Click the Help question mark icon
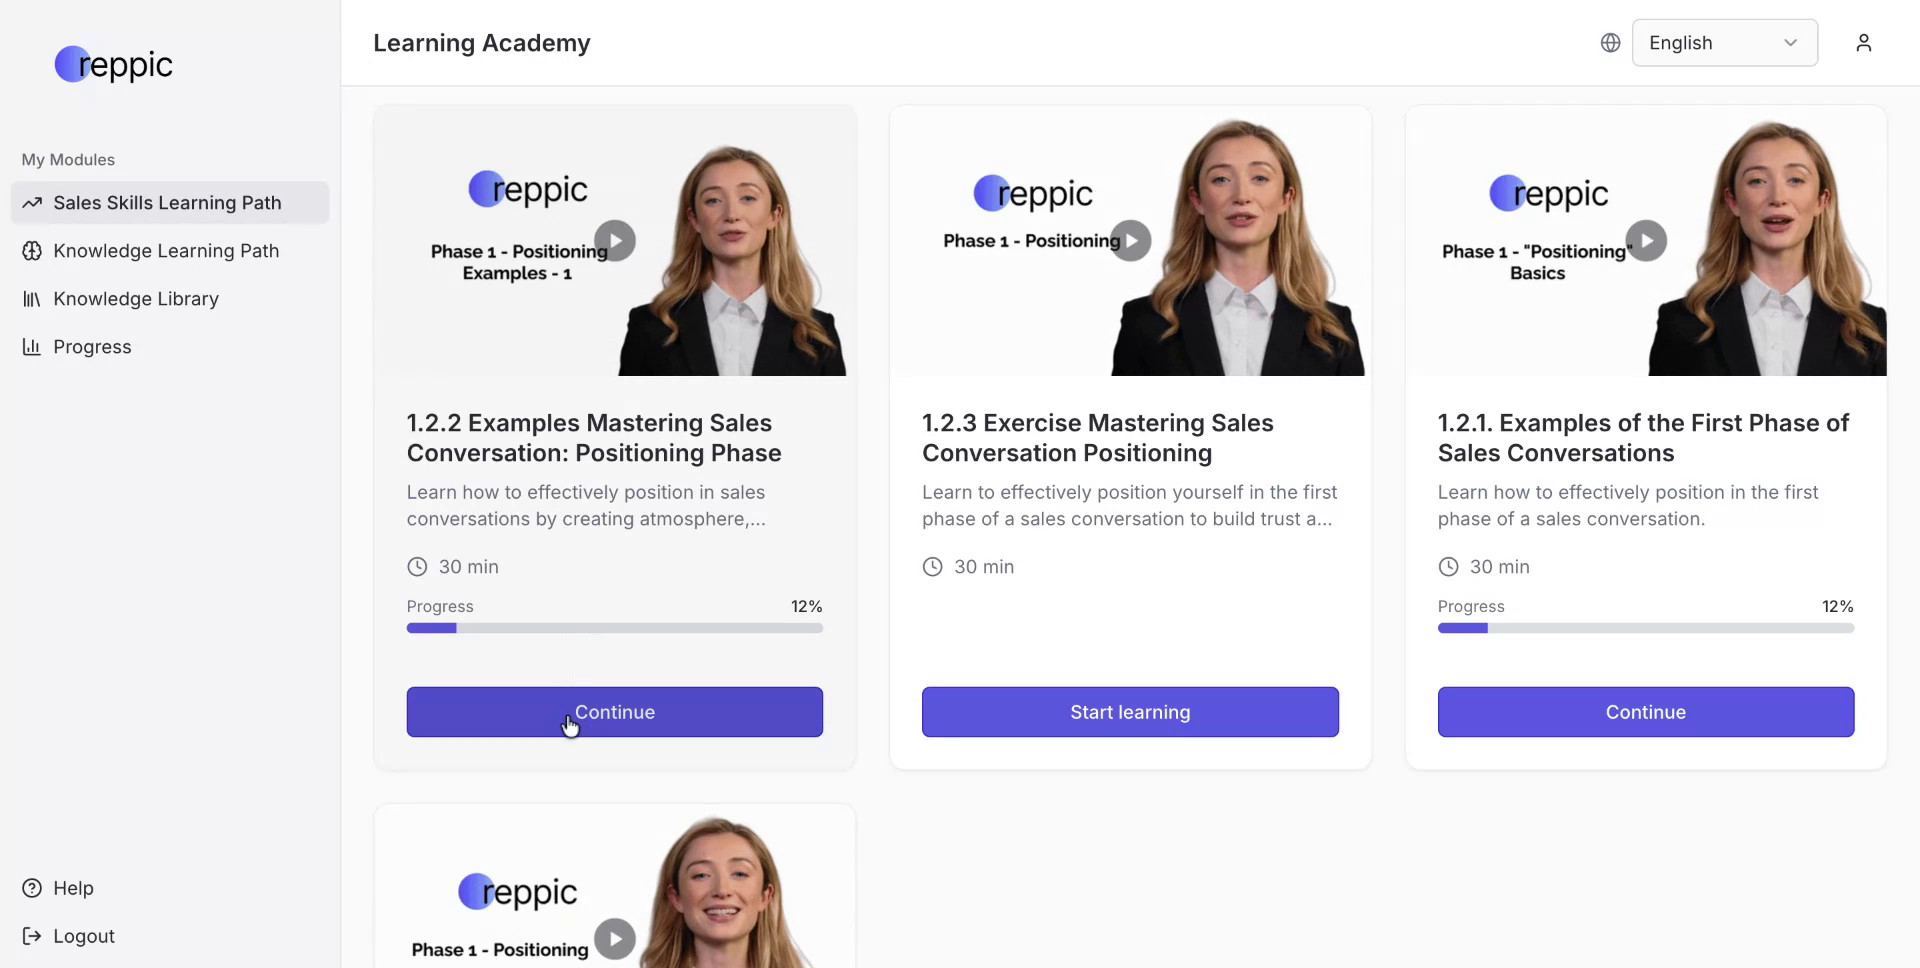The width and height of the screenshot is (1920, 968). pos(32,888)
